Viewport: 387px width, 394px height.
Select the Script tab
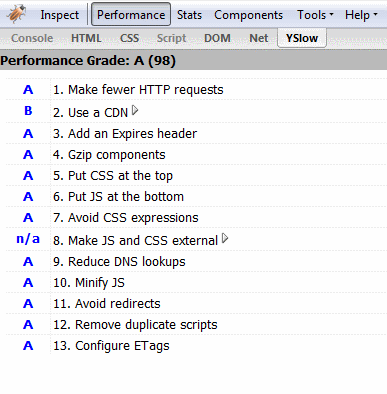pyautogui.click(x=171, y=38)
